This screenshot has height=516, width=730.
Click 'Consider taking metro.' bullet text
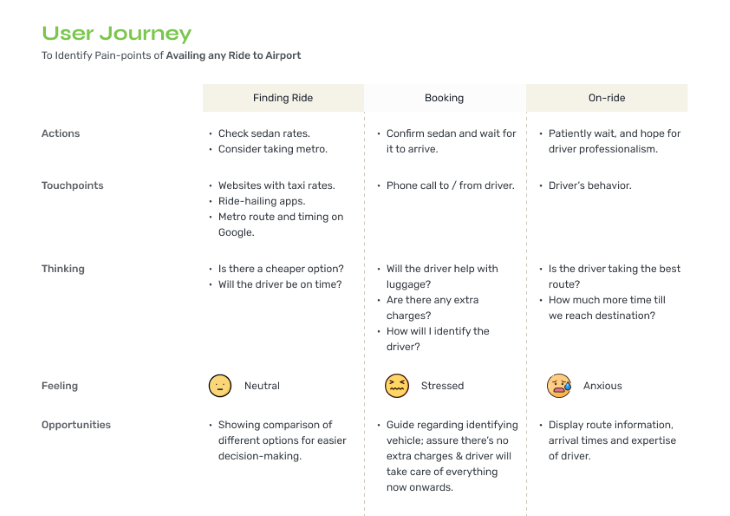click(273, 149)
